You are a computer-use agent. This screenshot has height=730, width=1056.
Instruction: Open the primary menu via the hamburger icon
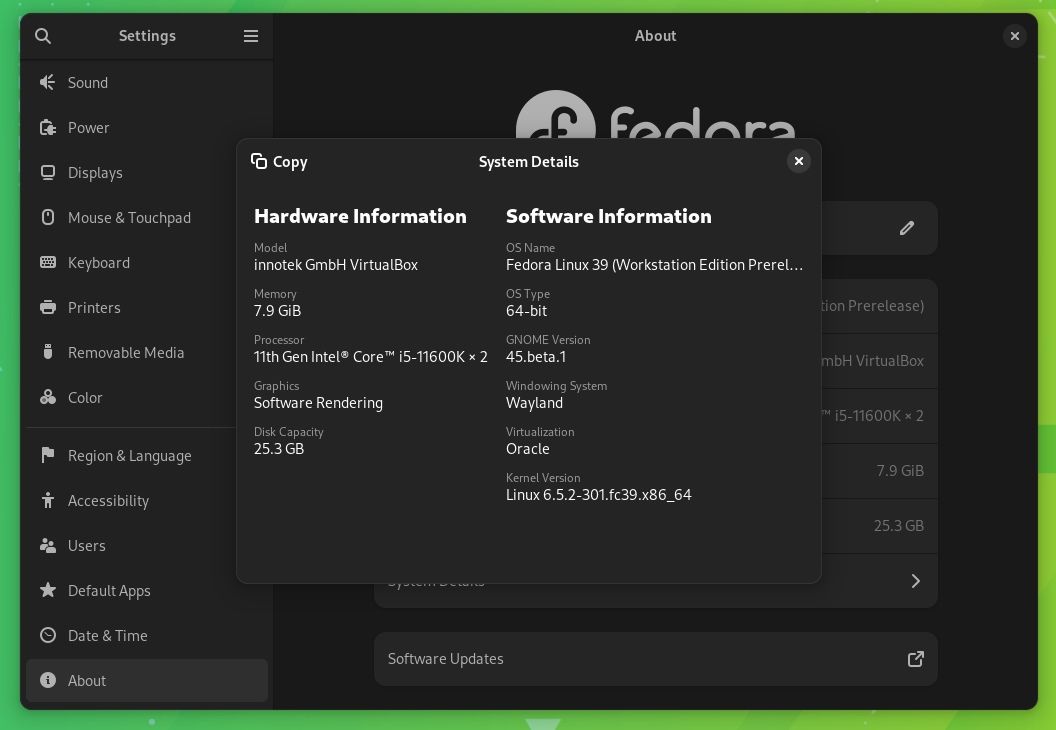point(251,36)
